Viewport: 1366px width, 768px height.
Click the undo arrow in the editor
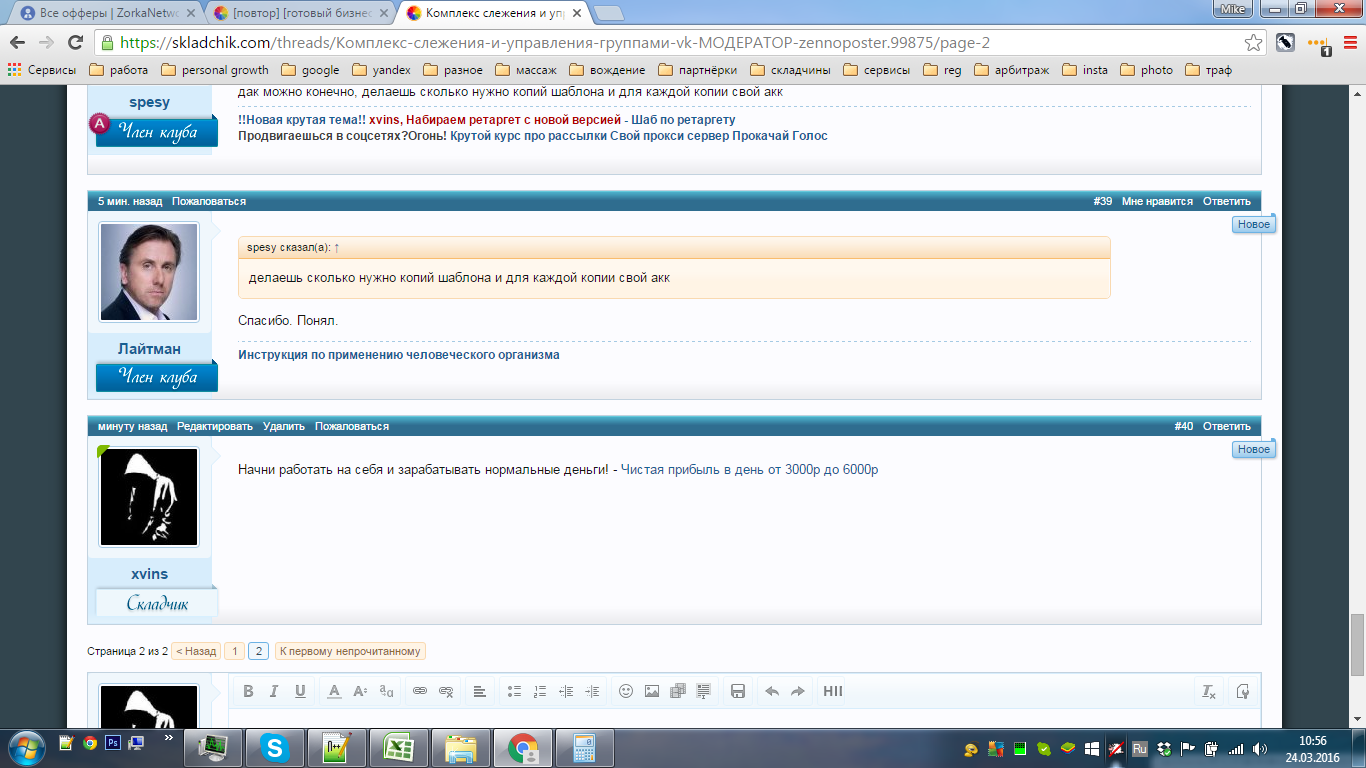pos(771,691)
